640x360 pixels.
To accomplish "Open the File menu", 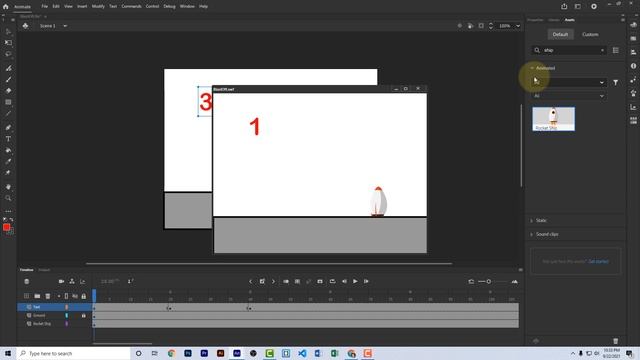I will coord(44,7).
